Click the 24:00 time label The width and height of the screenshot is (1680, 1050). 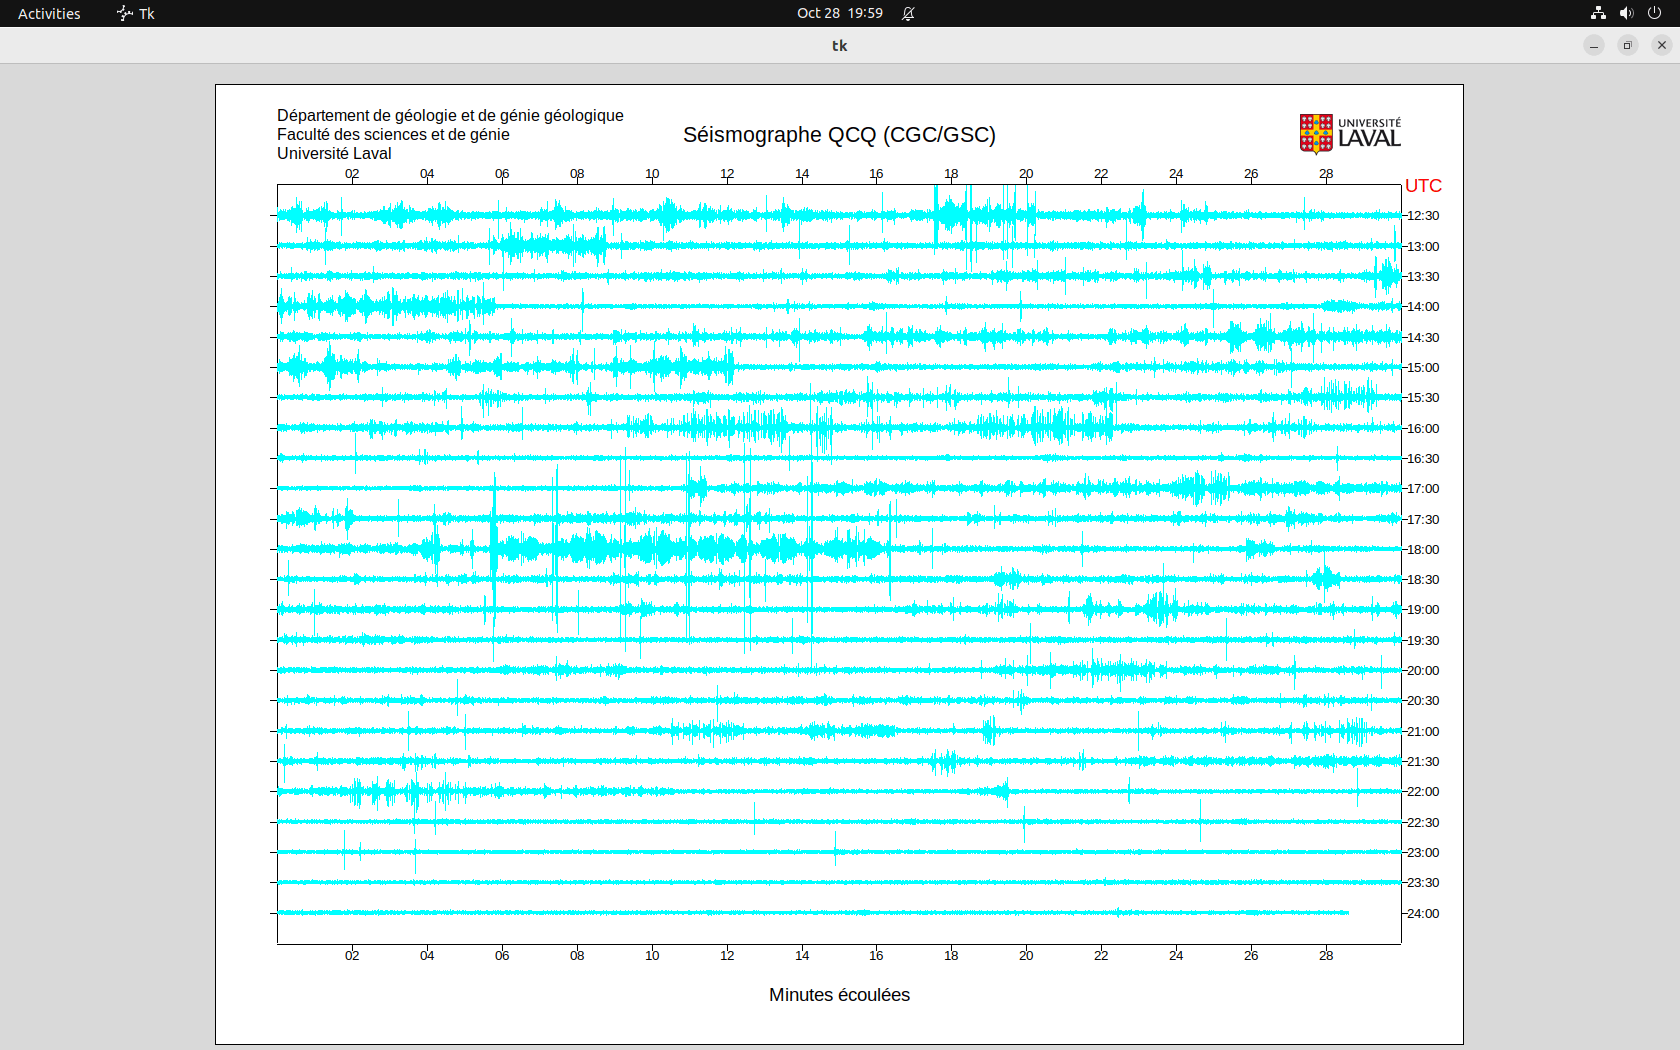click(x=1423, y=914)
